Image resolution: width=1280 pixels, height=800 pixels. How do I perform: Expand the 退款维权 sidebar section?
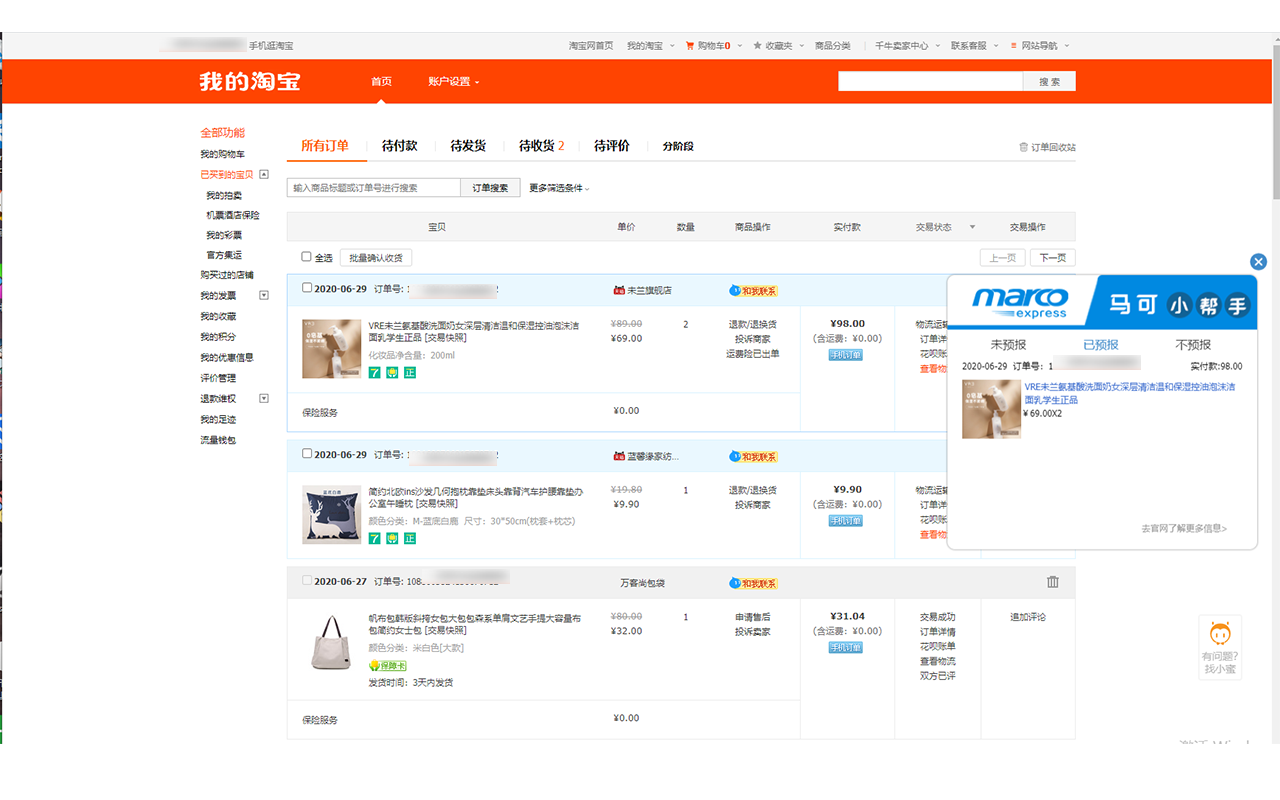click(264, 398)
